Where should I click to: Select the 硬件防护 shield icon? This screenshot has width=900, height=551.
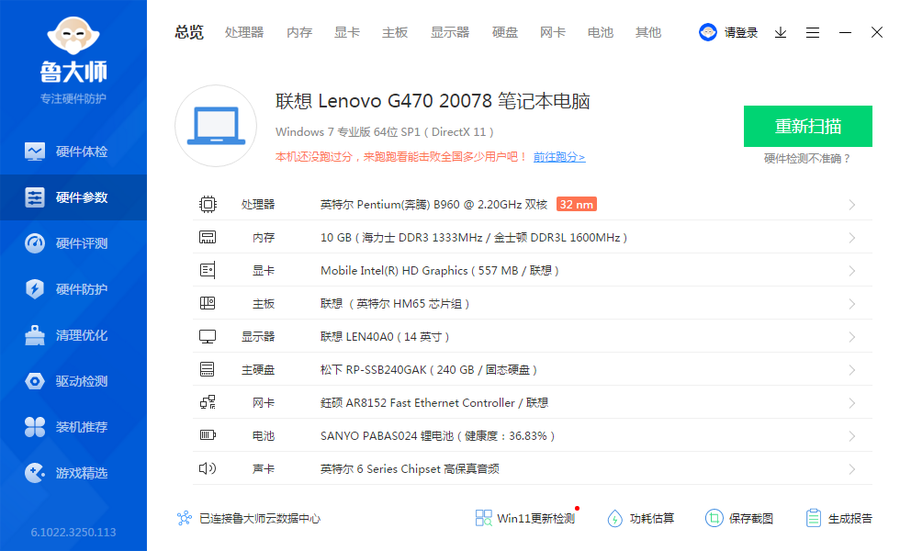click(36, 290)
